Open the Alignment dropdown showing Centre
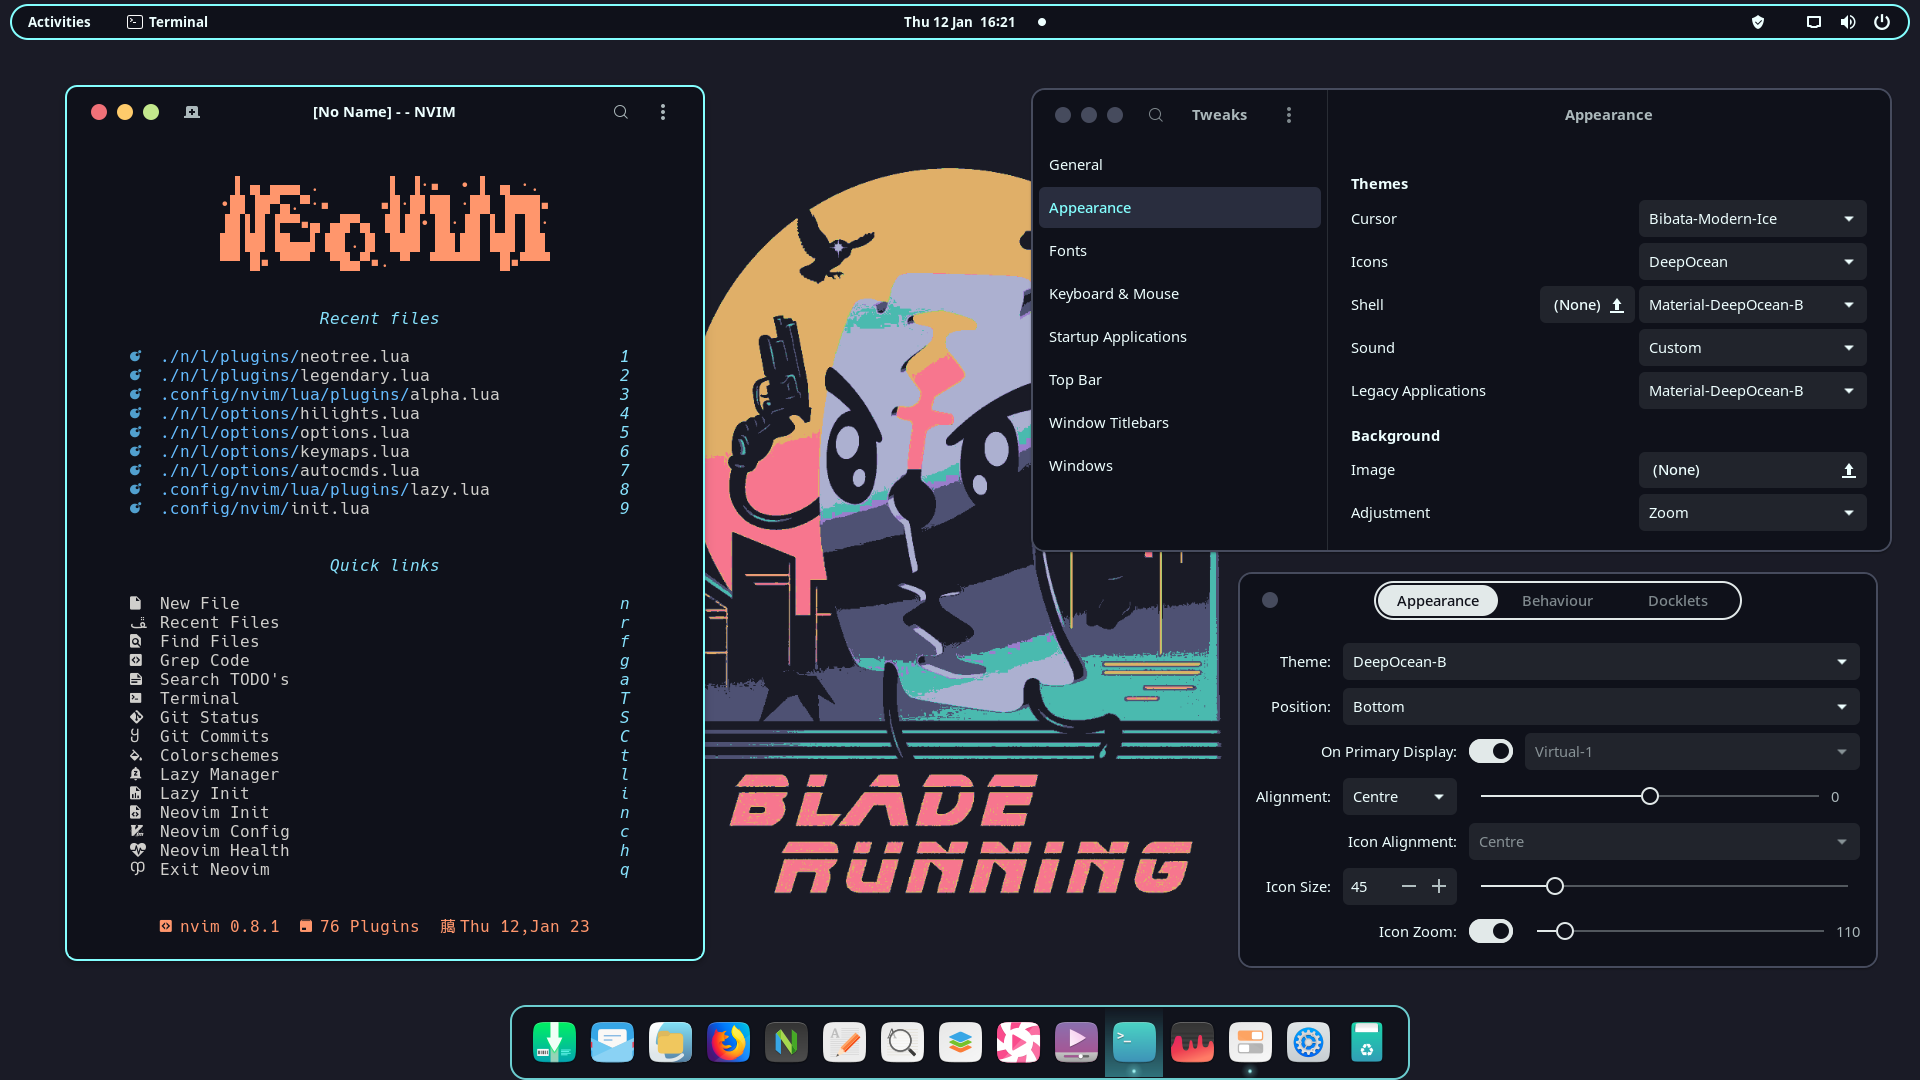The height and width of the screenshot is (1080, 1920). tap(1399, 797)
